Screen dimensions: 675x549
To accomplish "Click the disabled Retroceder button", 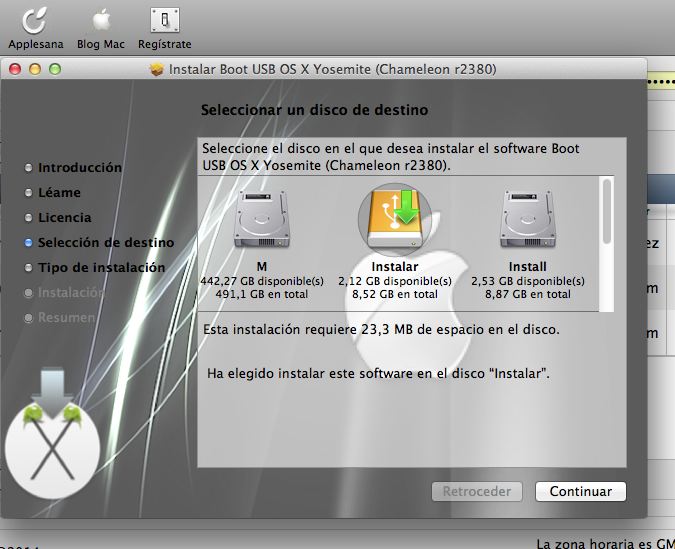I will pos(477,491).
